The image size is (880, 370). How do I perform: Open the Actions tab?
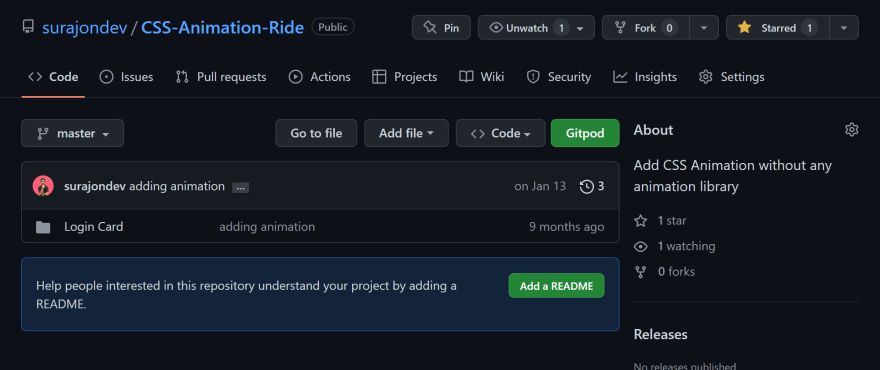319,77
